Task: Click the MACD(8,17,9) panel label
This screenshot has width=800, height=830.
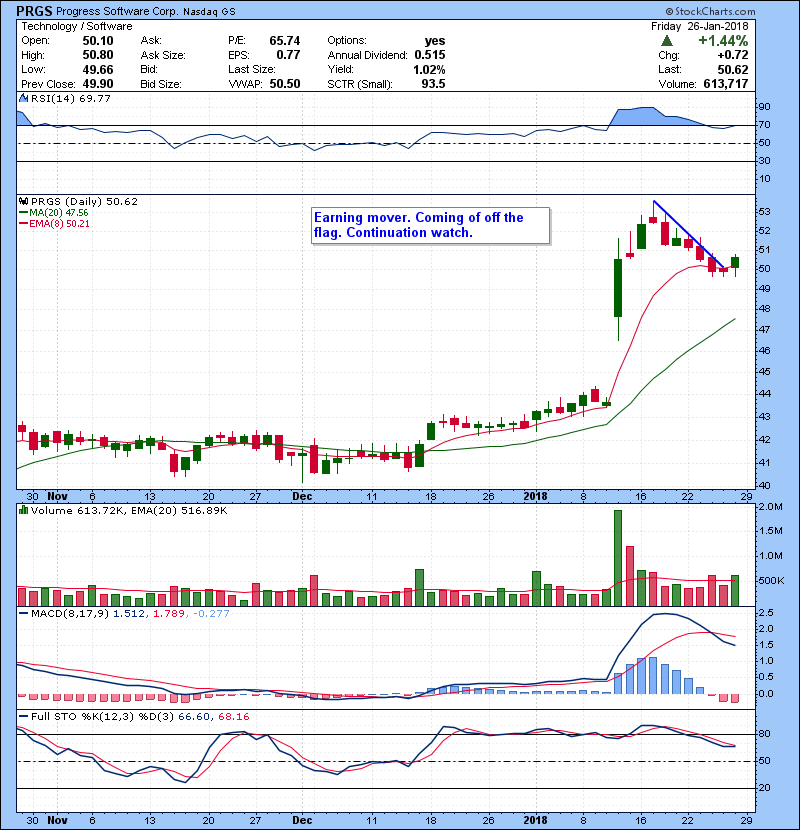Action: (x=69, y=614)
